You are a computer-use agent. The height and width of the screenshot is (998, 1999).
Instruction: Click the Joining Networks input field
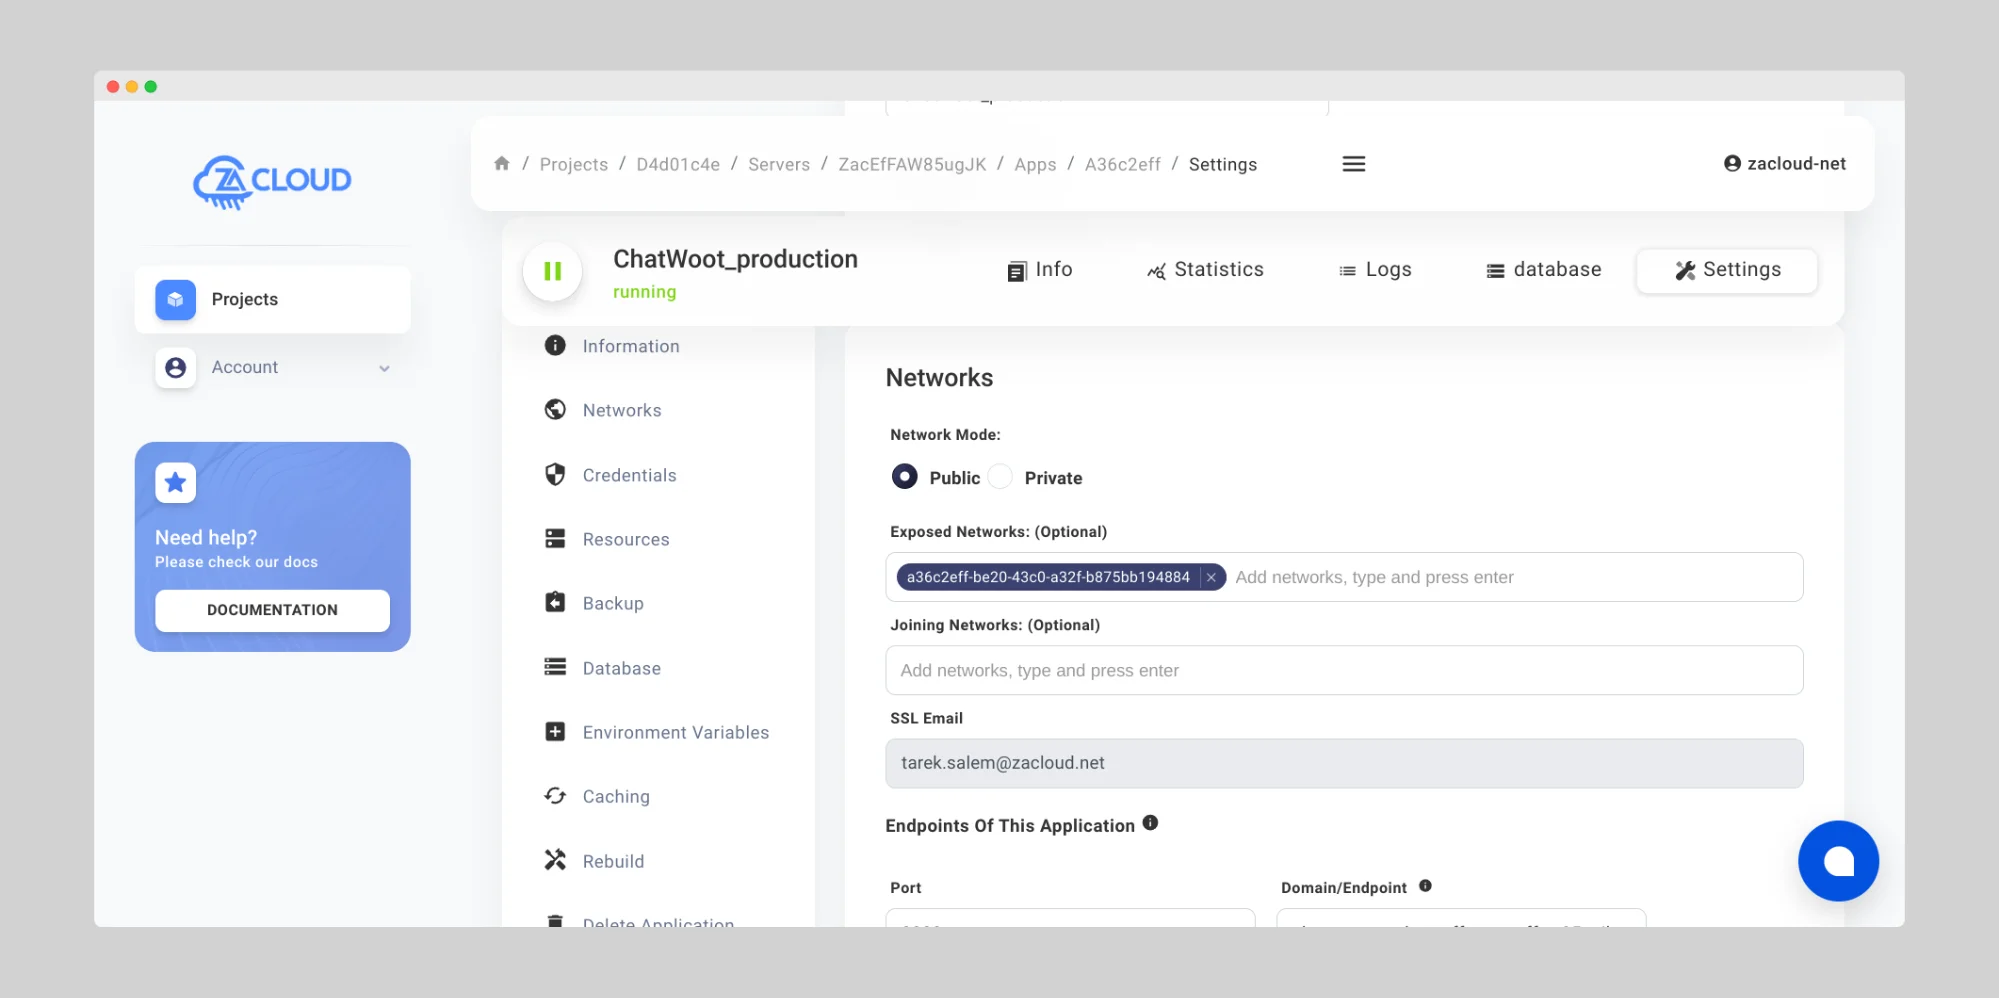[x=1343, y=670]
